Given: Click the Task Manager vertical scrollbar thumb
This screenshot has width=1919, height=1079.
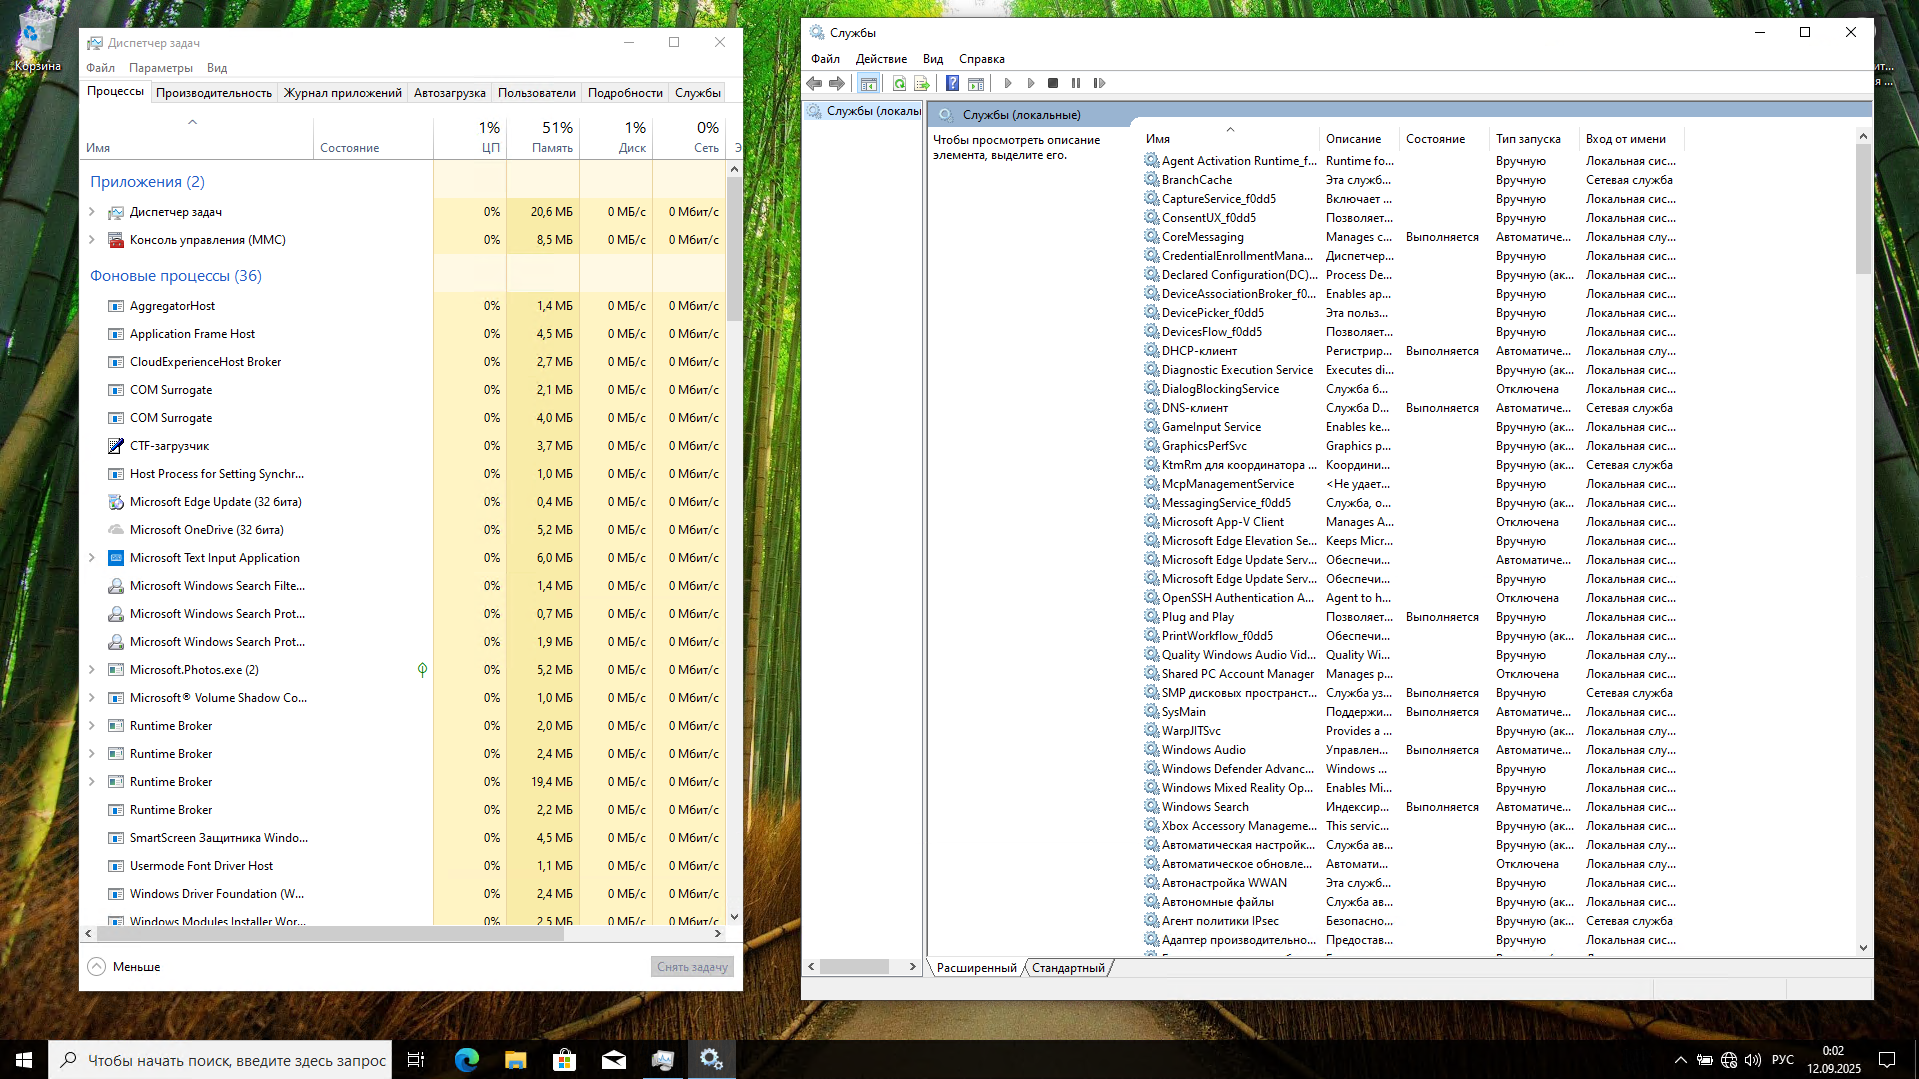Looking at the screenshot, I should pos(734,249).
